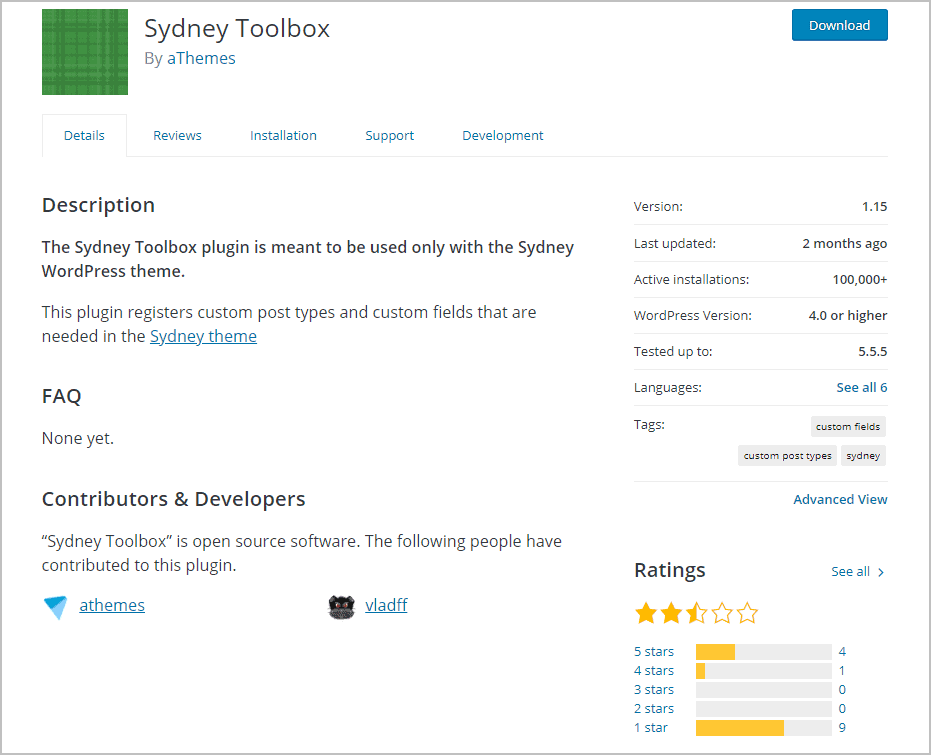The width and height of the screenshot is (931, 755).
Task: Open the 1 star reviews link
Action: (651, 728)
